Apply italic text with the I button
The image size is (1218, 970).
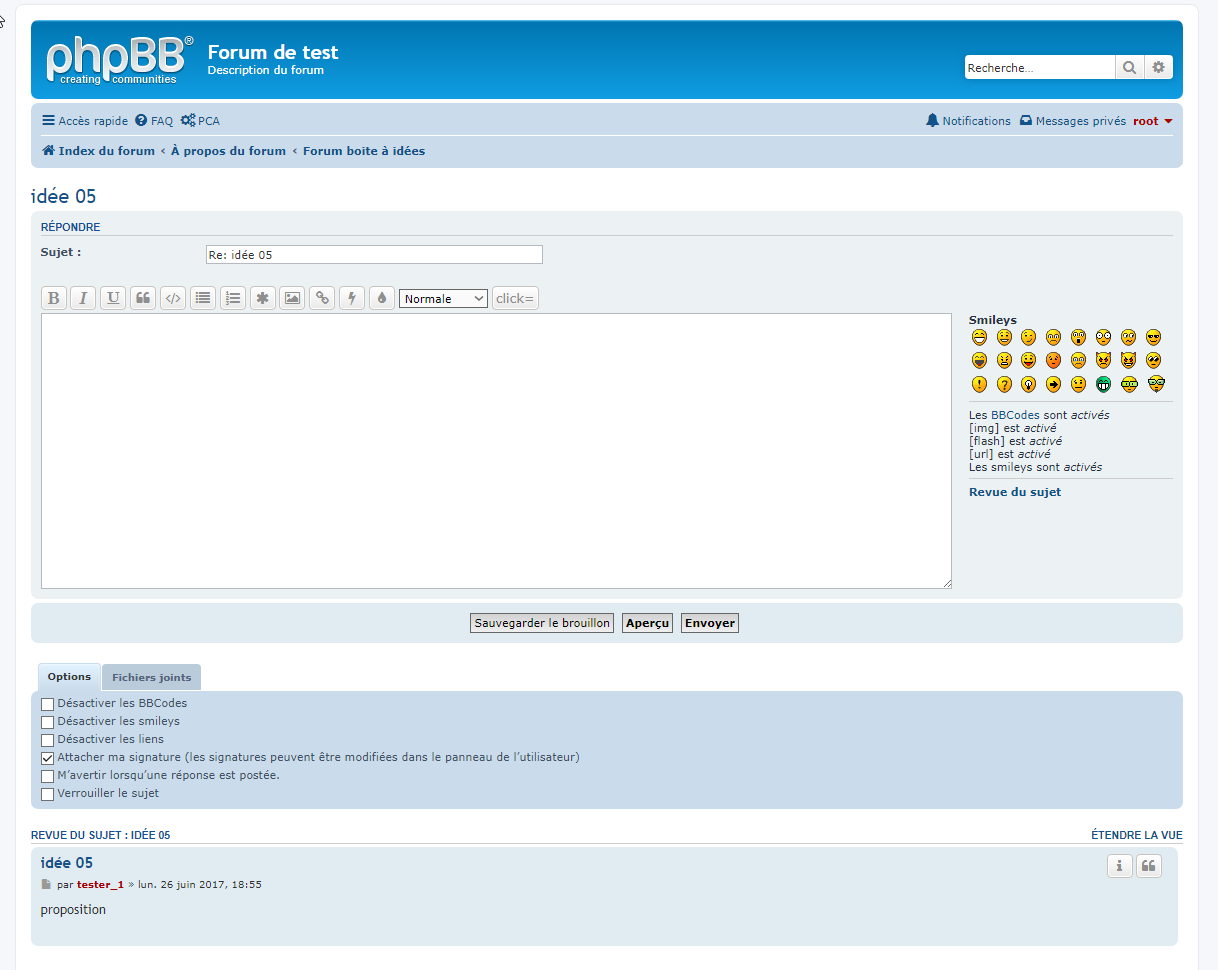(84, 298)
